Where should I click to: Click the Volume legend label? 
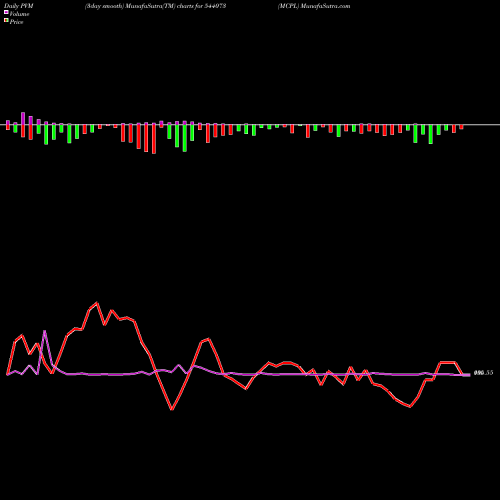19,14
